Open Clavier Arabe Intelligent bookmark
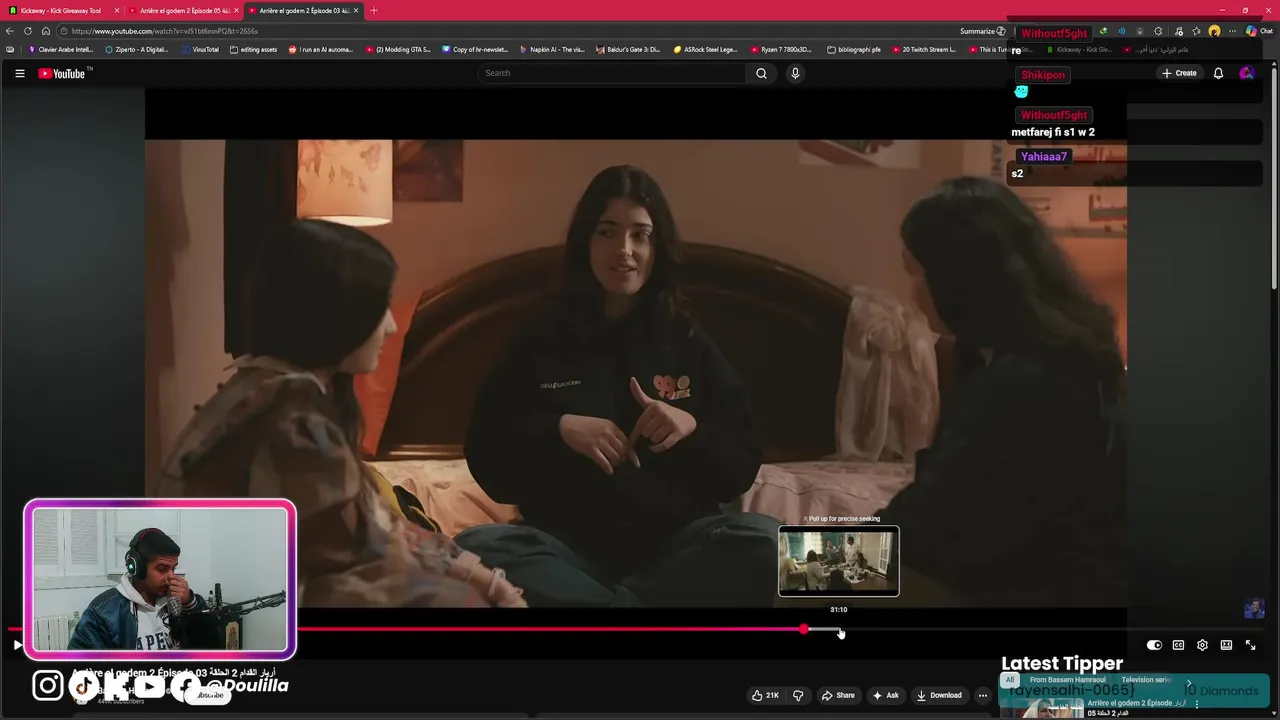 61,49
